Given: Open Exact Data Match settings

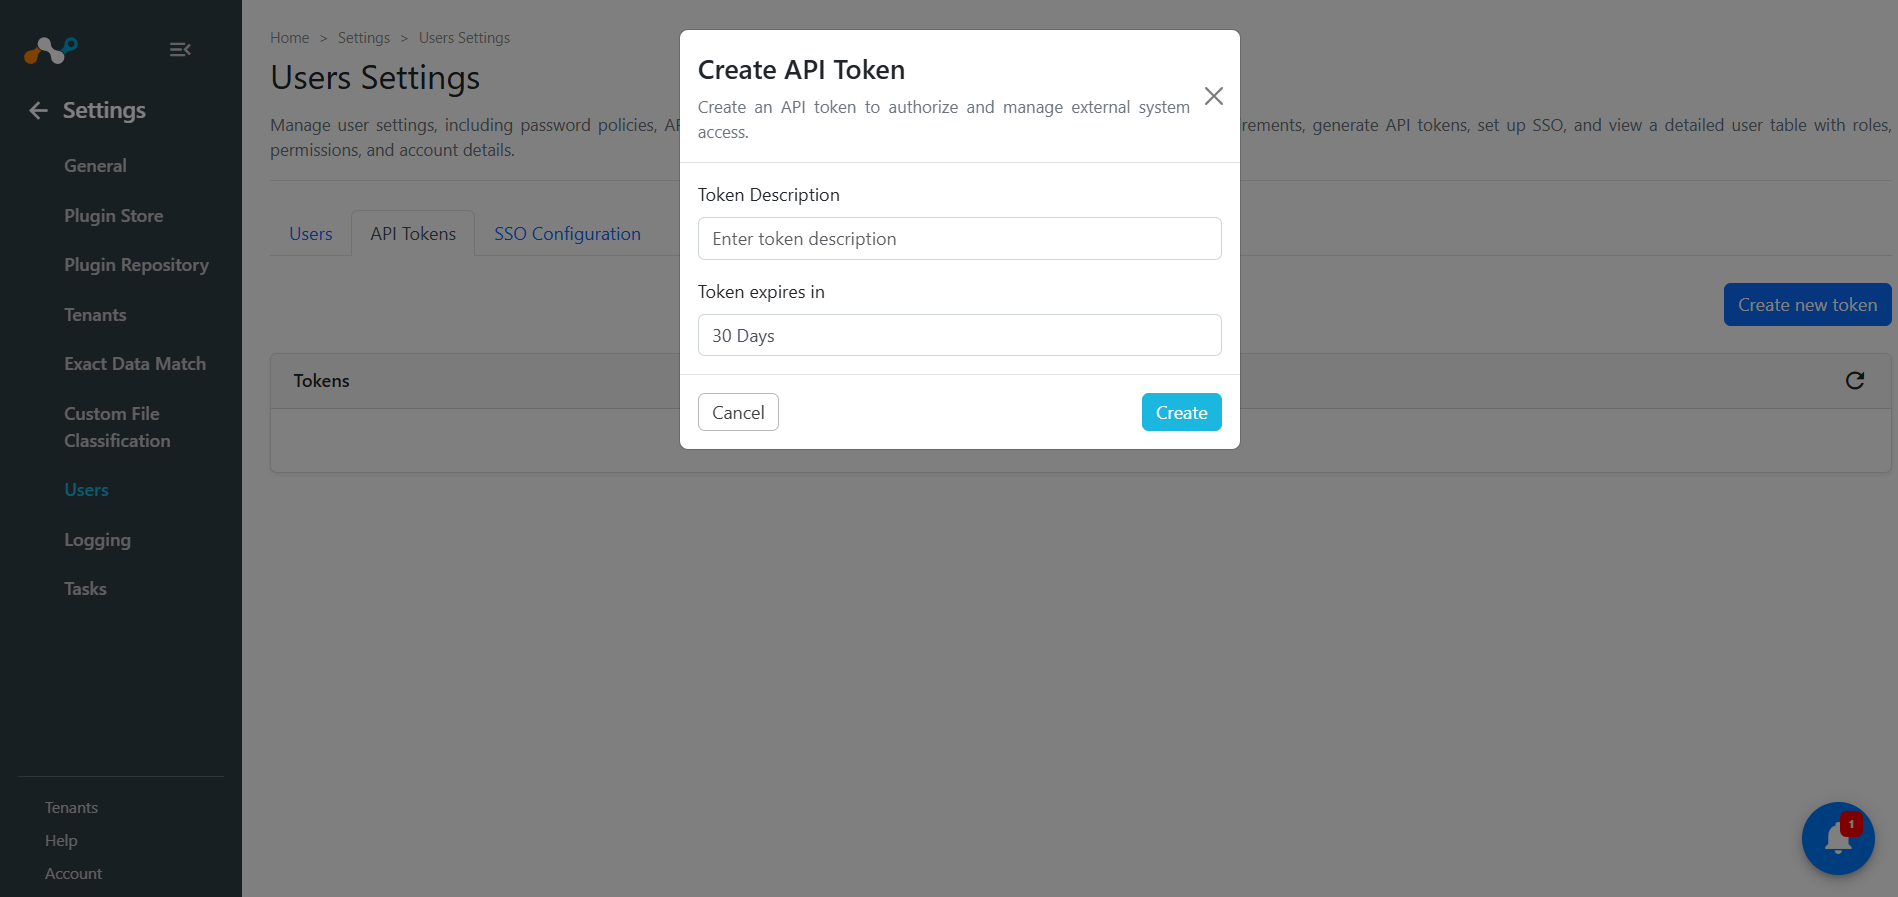Looking at the screenshot, I should 135,364.
